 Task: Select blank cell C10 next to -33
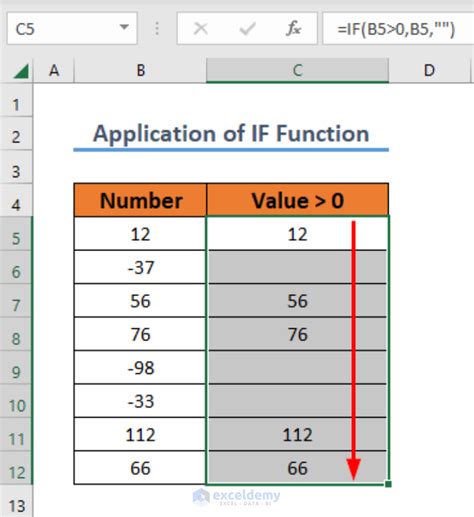pos(297,401)
